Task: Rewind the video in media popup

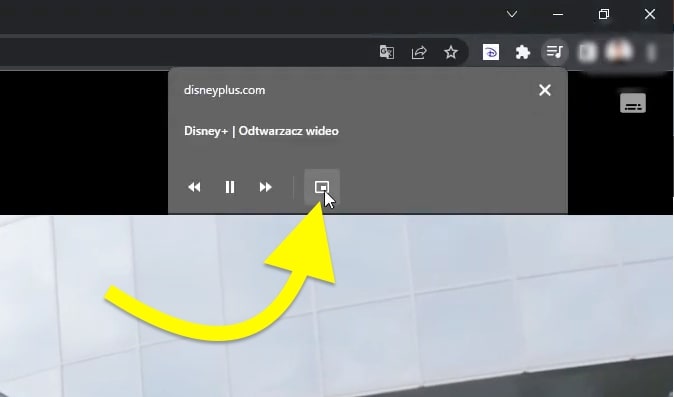Action: tap(194, 187)
